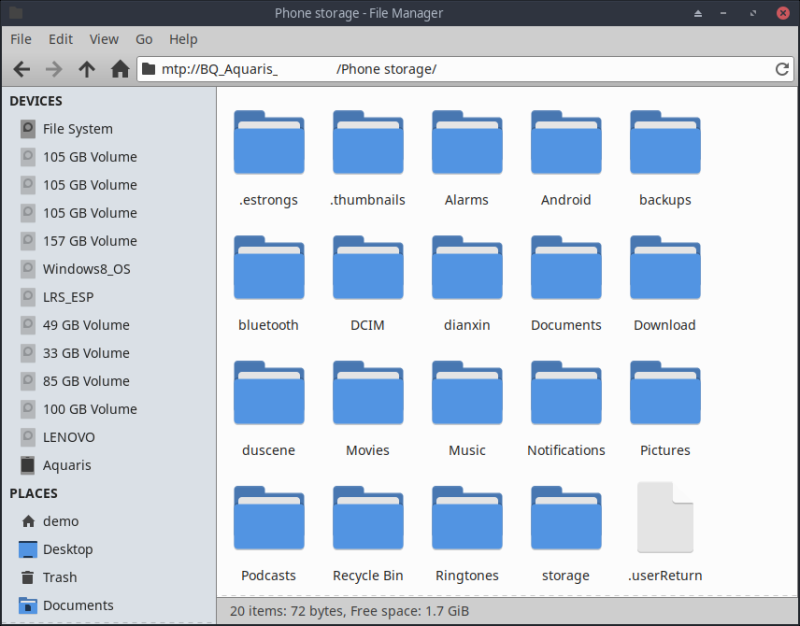Reload the folder using the refresh icon
This screenshot has width=800, height=626.
pos(782,69)
